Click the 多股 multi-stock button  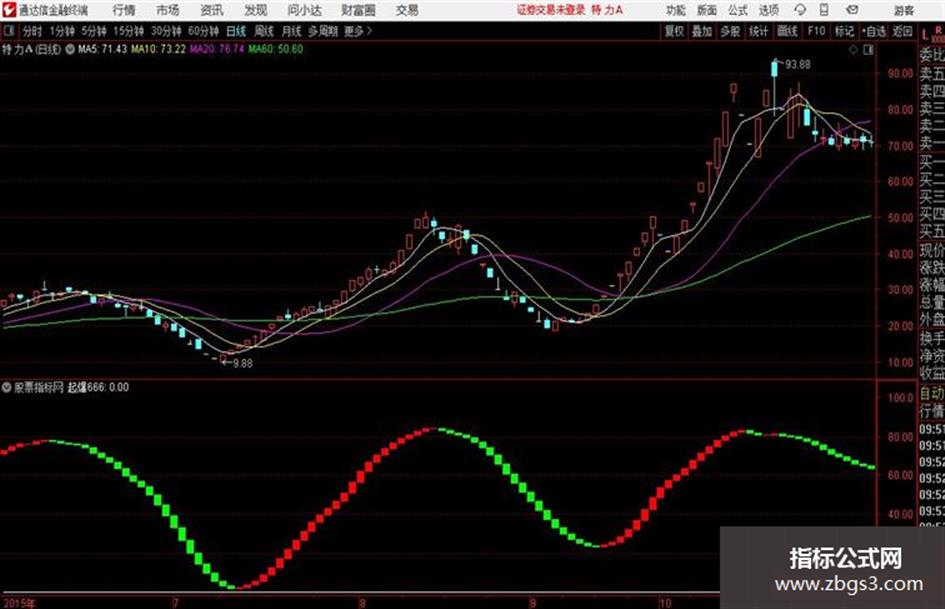pos(730,31)
